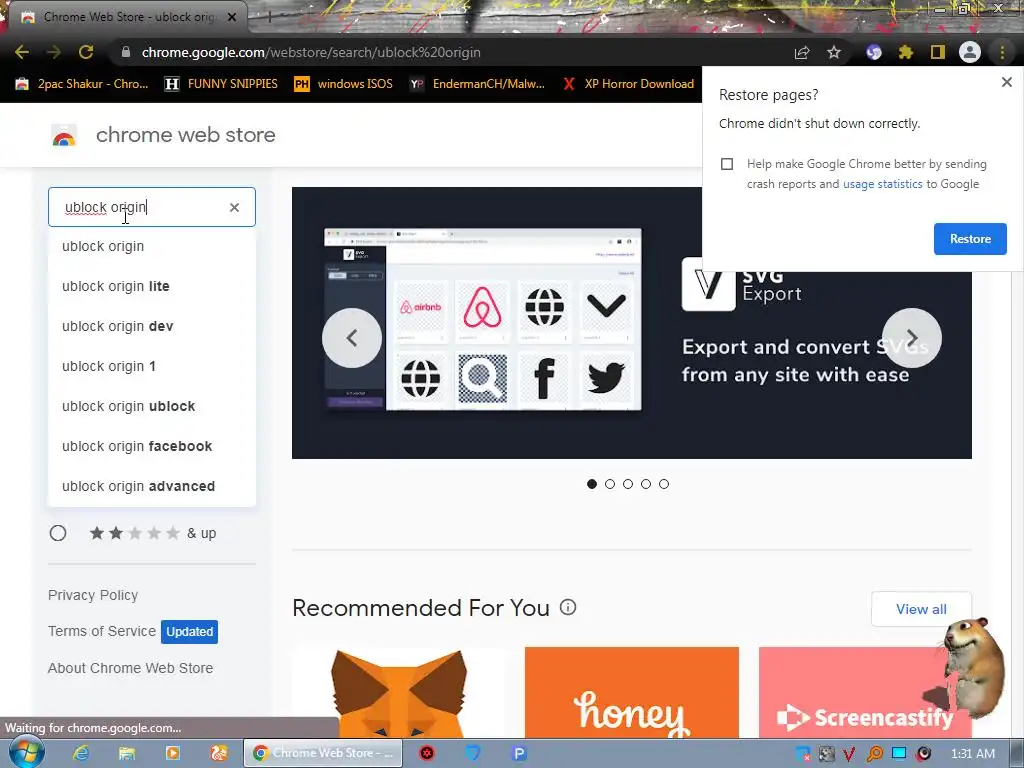
Task: Click the Chrome Web Store rainbow logo
Action: pyautogui.click(x=64, y=135)
